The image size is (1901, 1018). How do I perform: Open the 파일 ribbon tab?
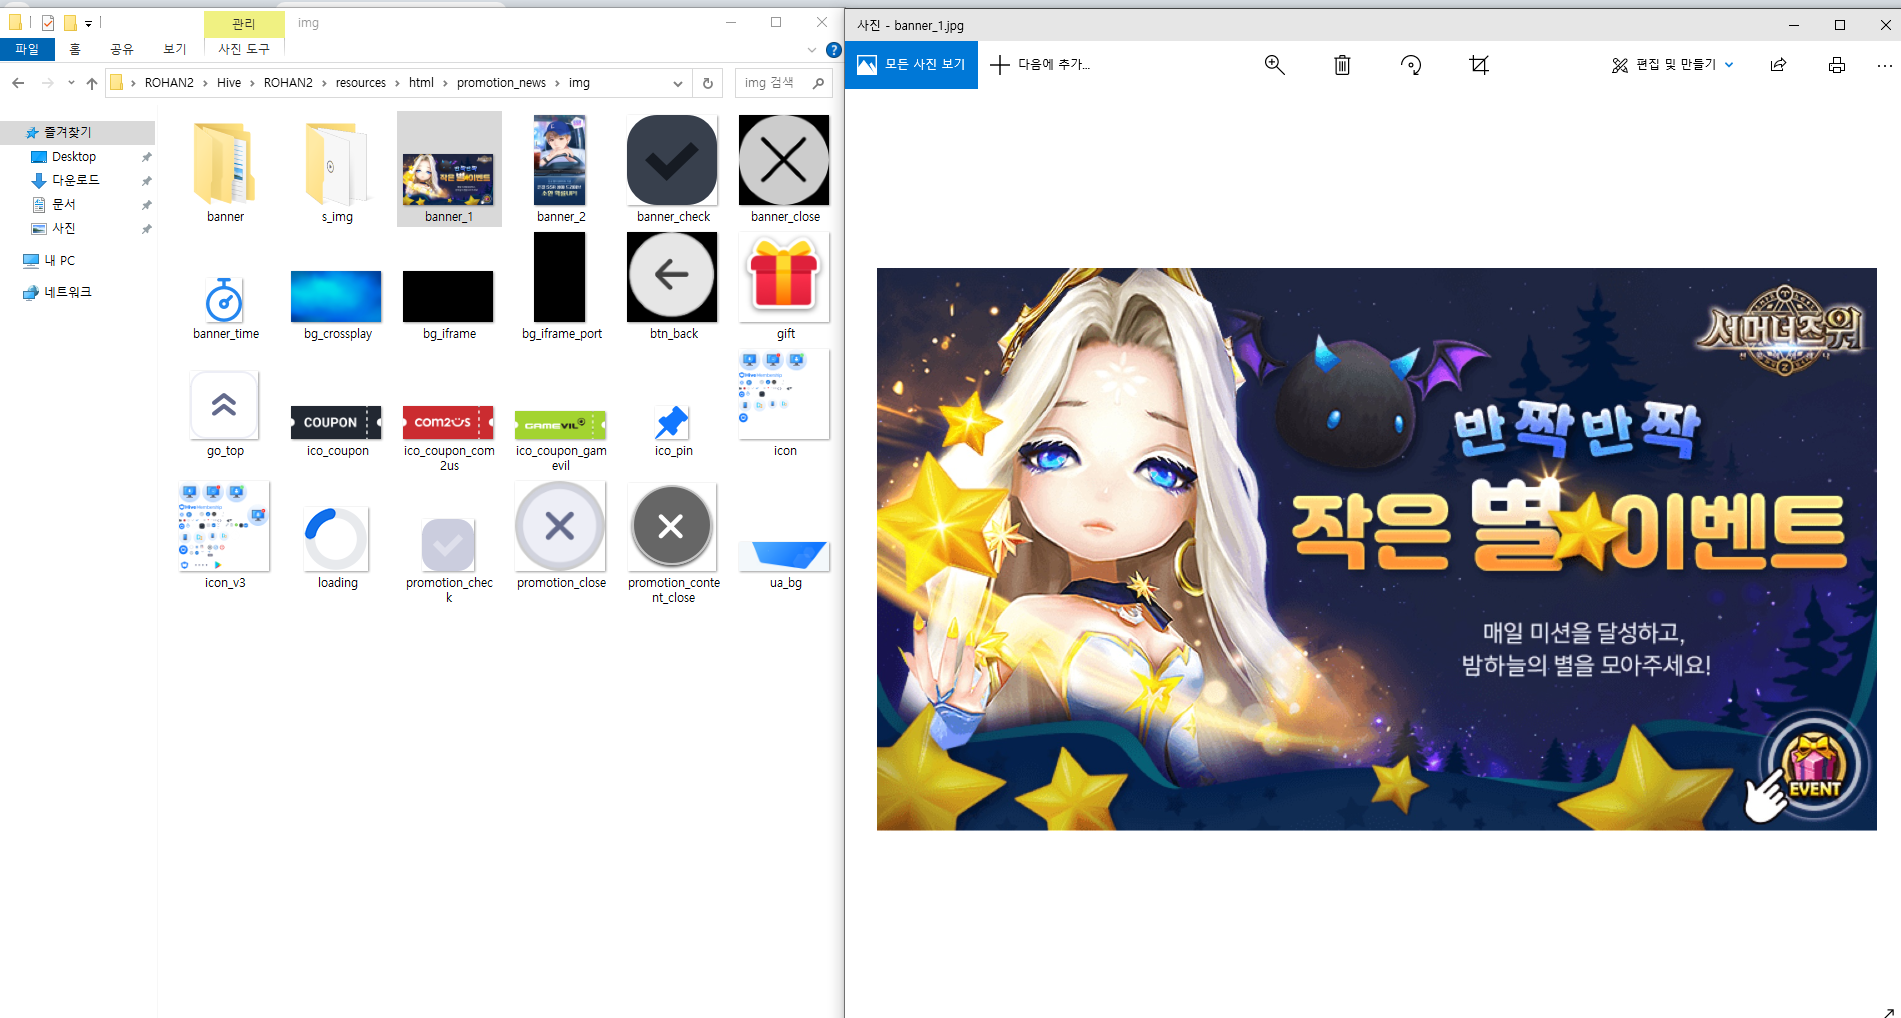point(27,49)
